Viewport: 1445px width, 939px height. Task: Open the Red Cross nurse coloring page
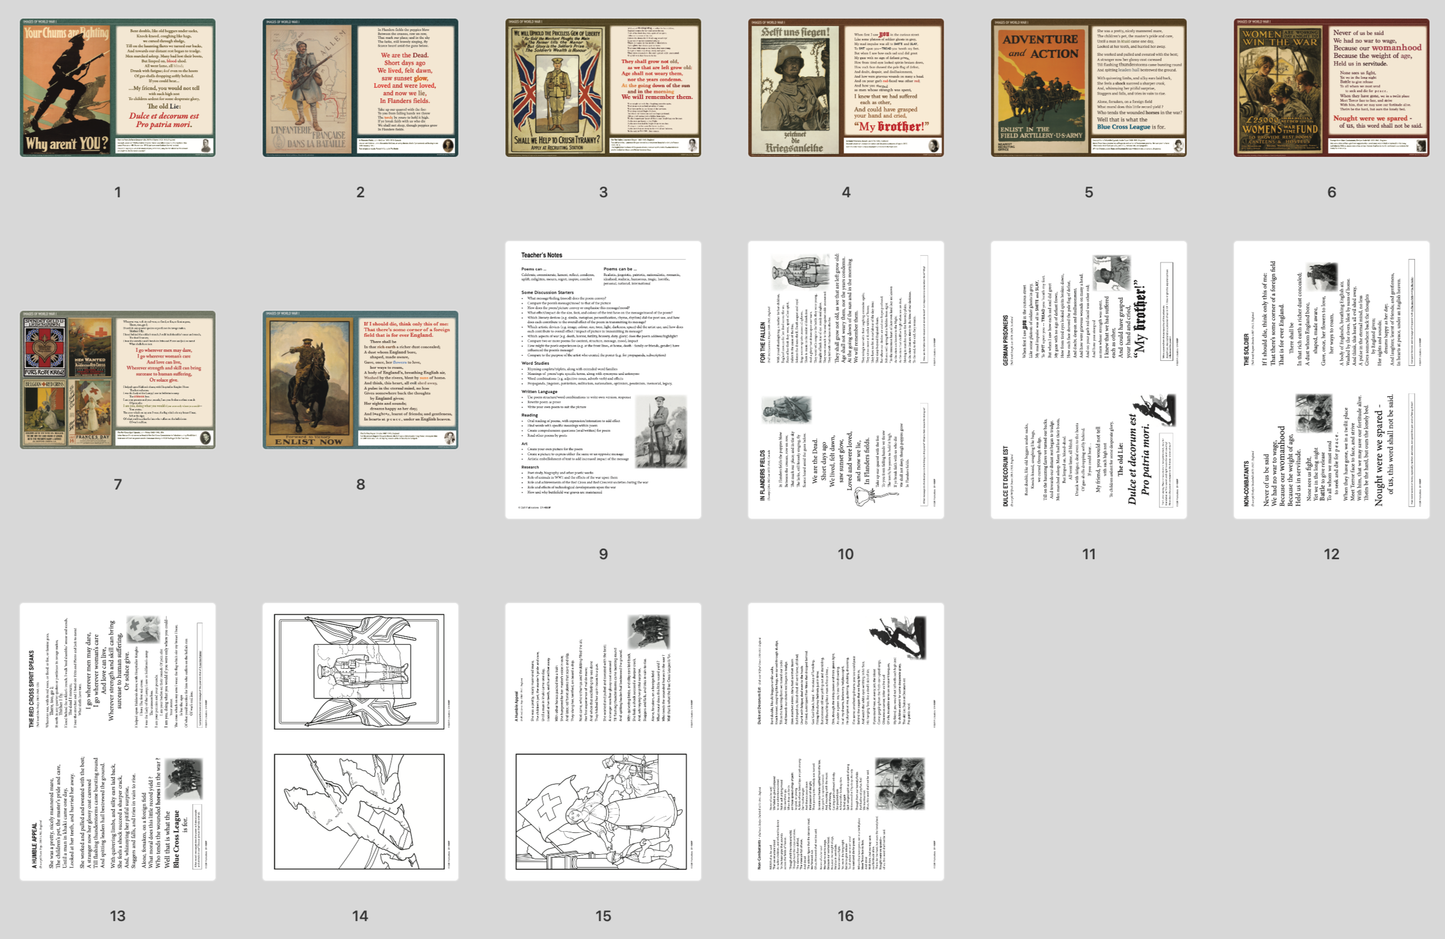(x=602, y=742)
